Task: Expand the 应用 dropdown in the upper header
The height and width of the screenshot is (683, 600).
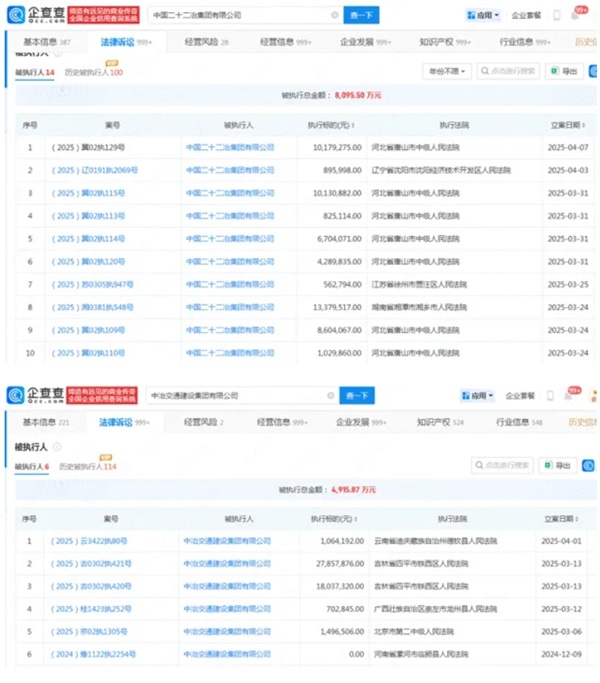Action: click(x=482, y=16)
